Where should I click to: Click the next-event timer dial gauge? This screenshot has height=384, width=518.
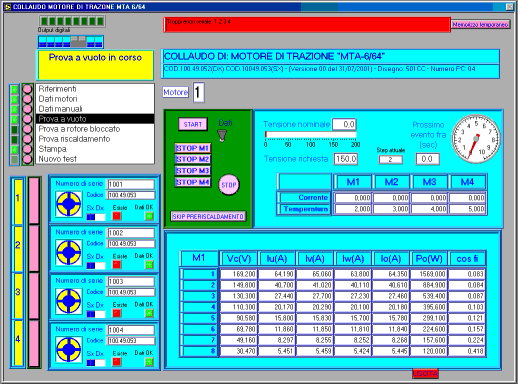[x=476, y=139]
